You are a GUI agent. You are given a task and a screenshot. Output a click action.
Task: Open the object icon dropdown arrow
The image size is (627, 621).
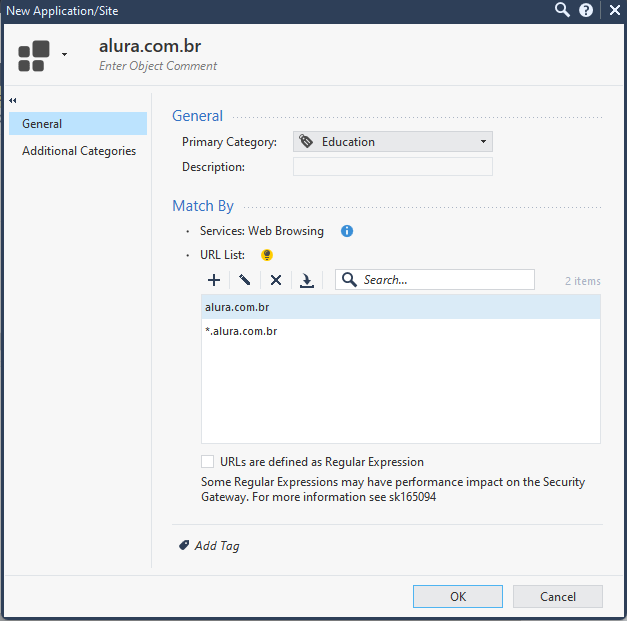64,54
